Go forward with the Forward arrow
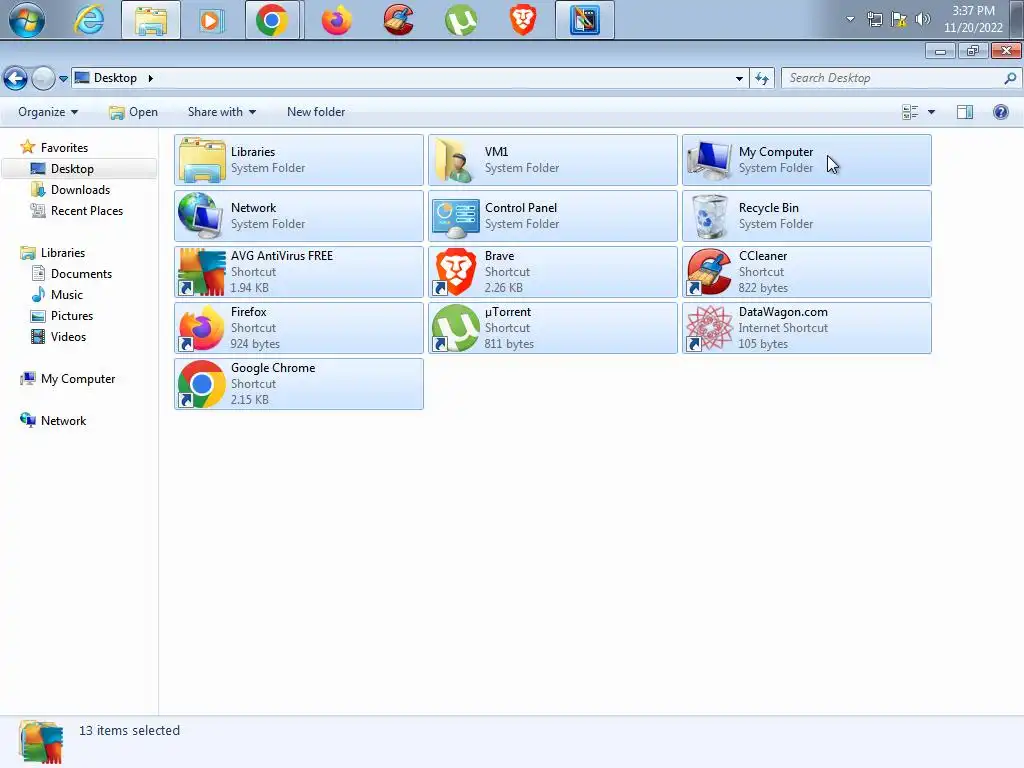The image size is (1024, 768). coord(43,78)
